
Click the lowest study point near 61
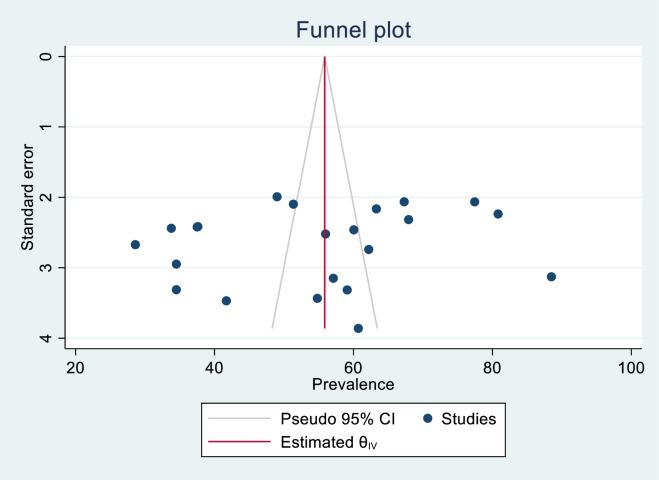point(358,328)
